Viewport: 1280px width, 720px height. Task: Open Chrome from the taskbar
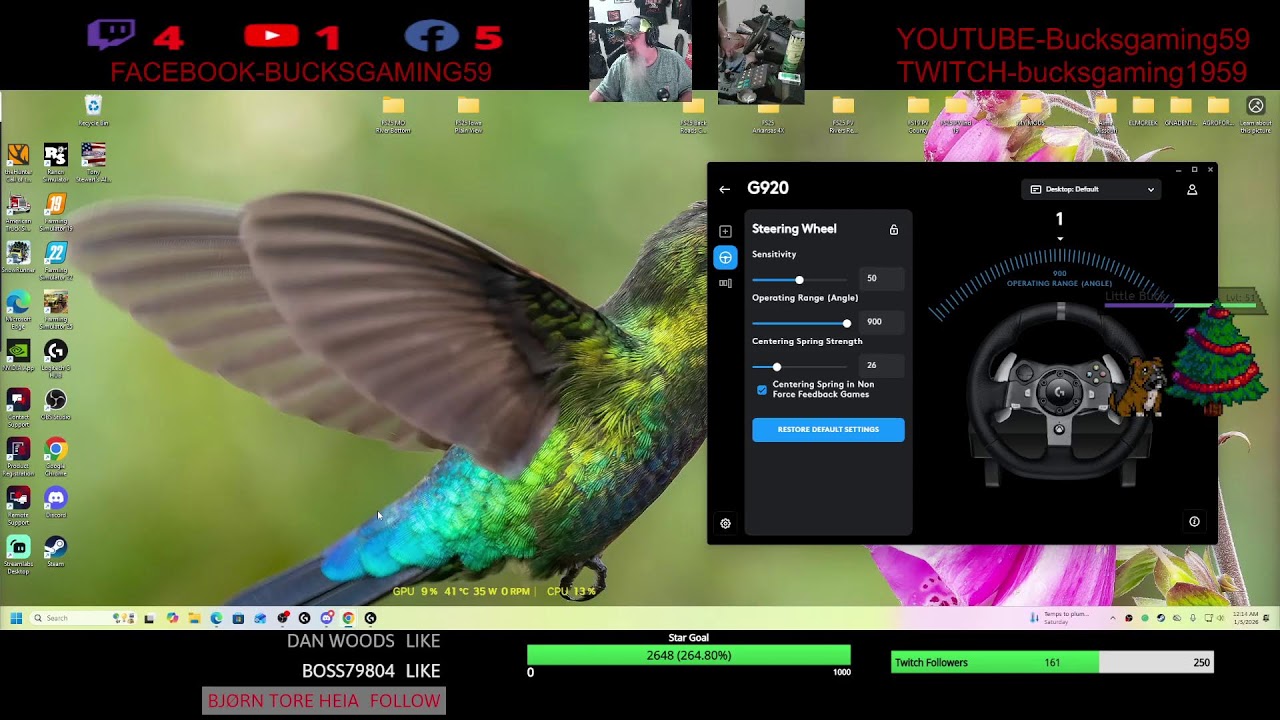point(348,618)
